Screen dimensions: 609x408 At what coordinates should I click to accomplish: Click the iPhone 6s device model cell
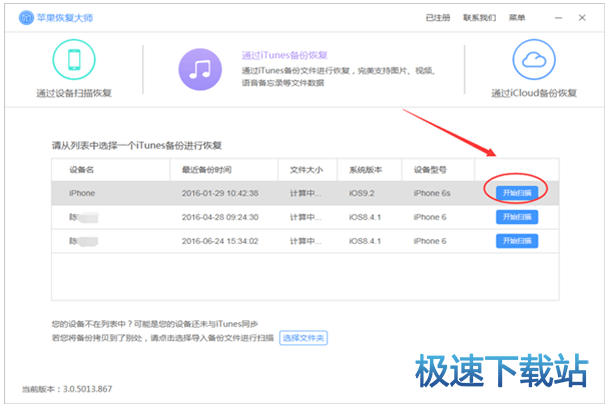tap(432, 193)
